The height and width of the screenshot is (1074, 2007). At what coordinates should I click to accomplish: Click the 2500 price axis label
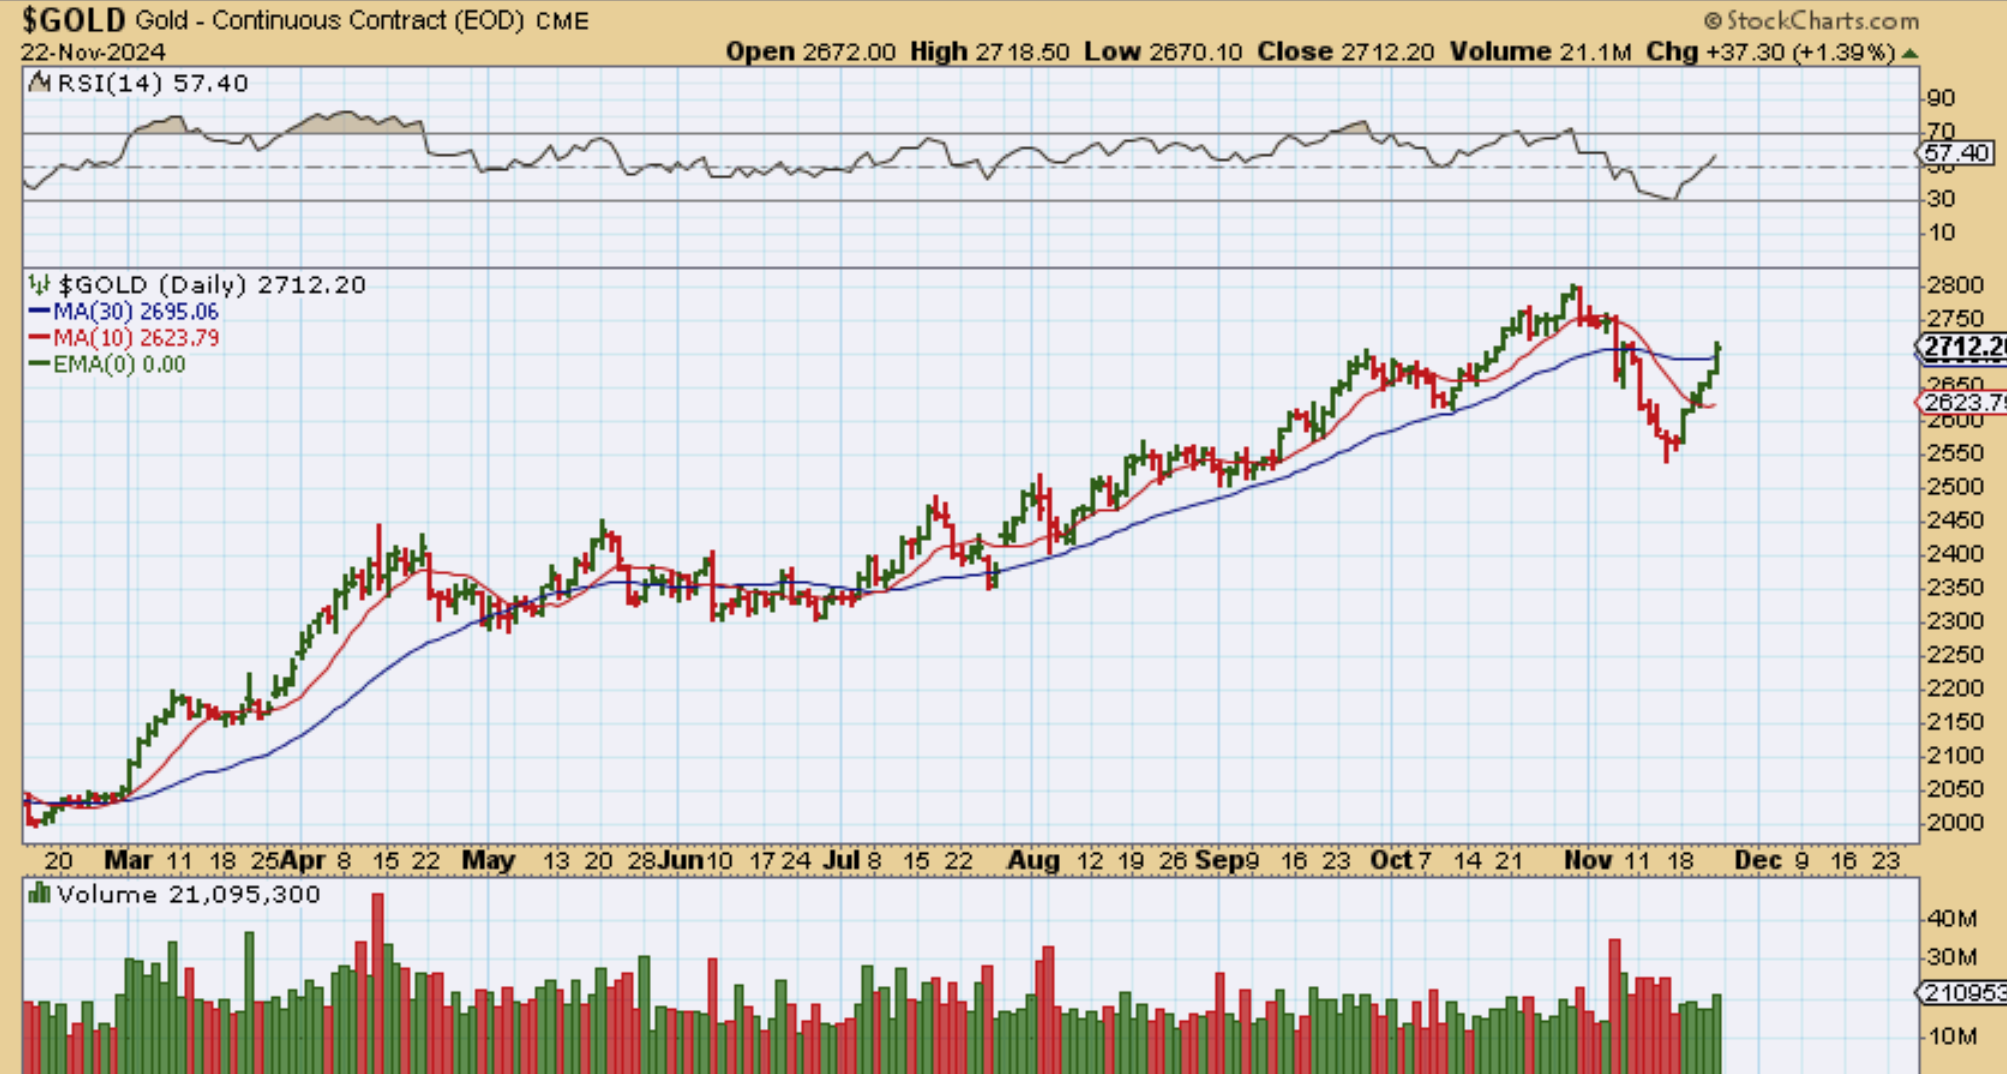pos(1955,487)
